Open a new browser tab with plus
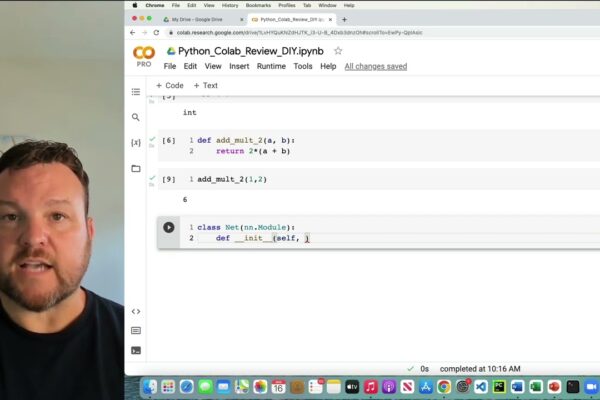The width and height of the screenshot is (600, 400). click(344, 20)
